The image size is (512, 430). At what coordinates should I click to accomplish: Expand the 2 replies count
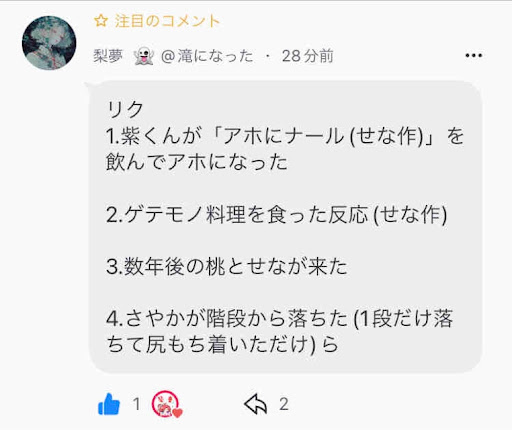(x=284, y=404)
